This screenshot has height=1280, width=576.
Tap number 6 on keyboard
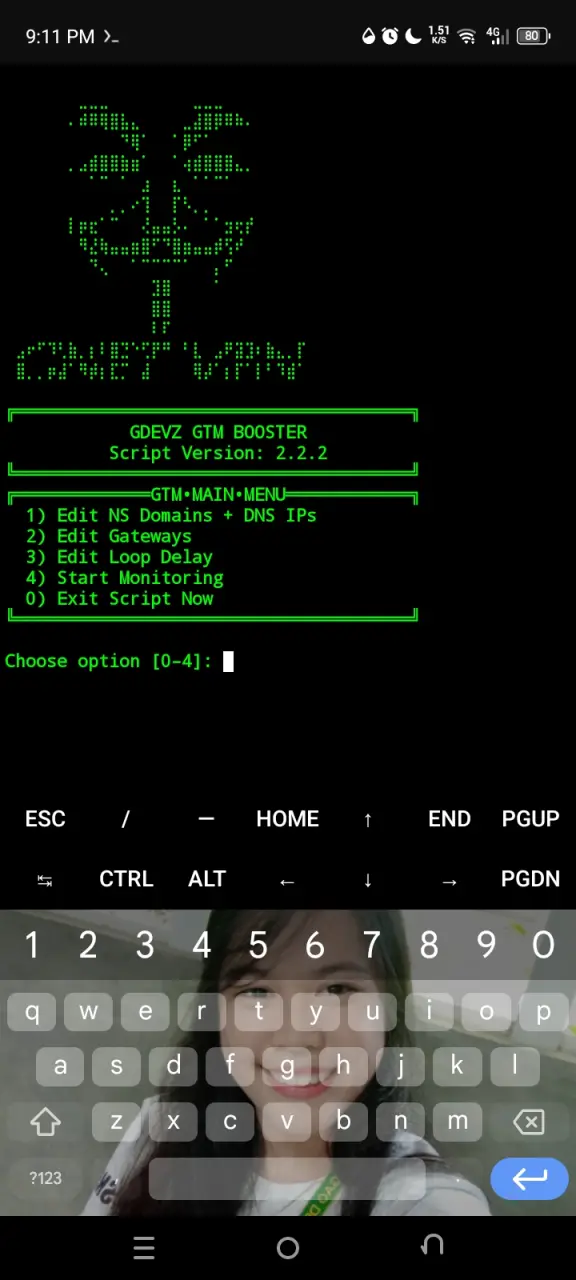(x=315, y=945)
